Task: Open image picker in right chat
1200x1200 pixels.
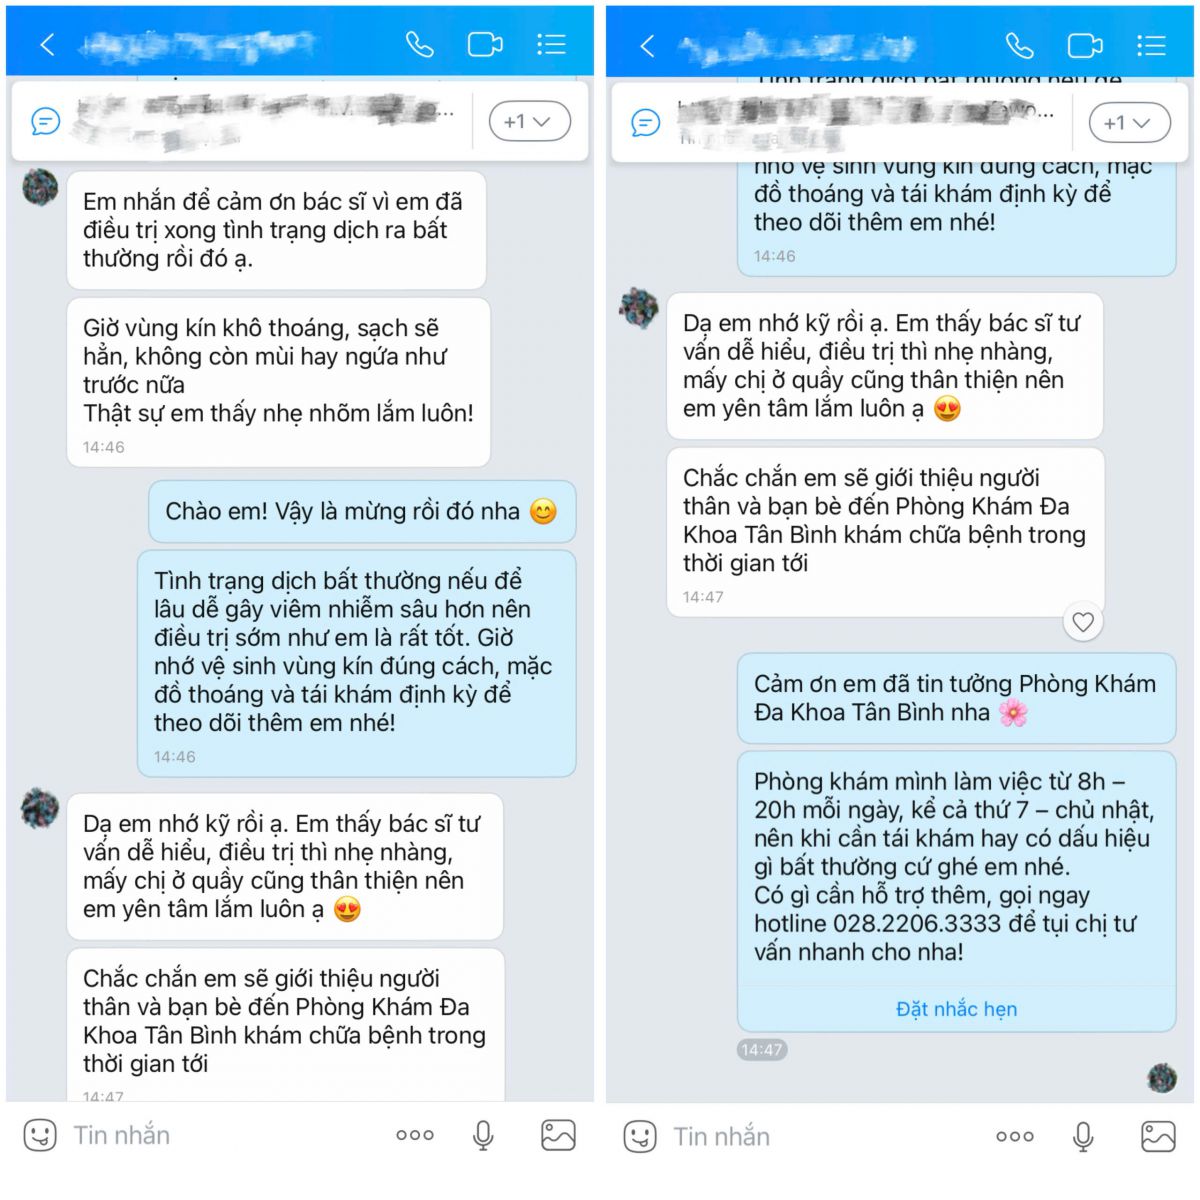Action: [1158, 1137]
